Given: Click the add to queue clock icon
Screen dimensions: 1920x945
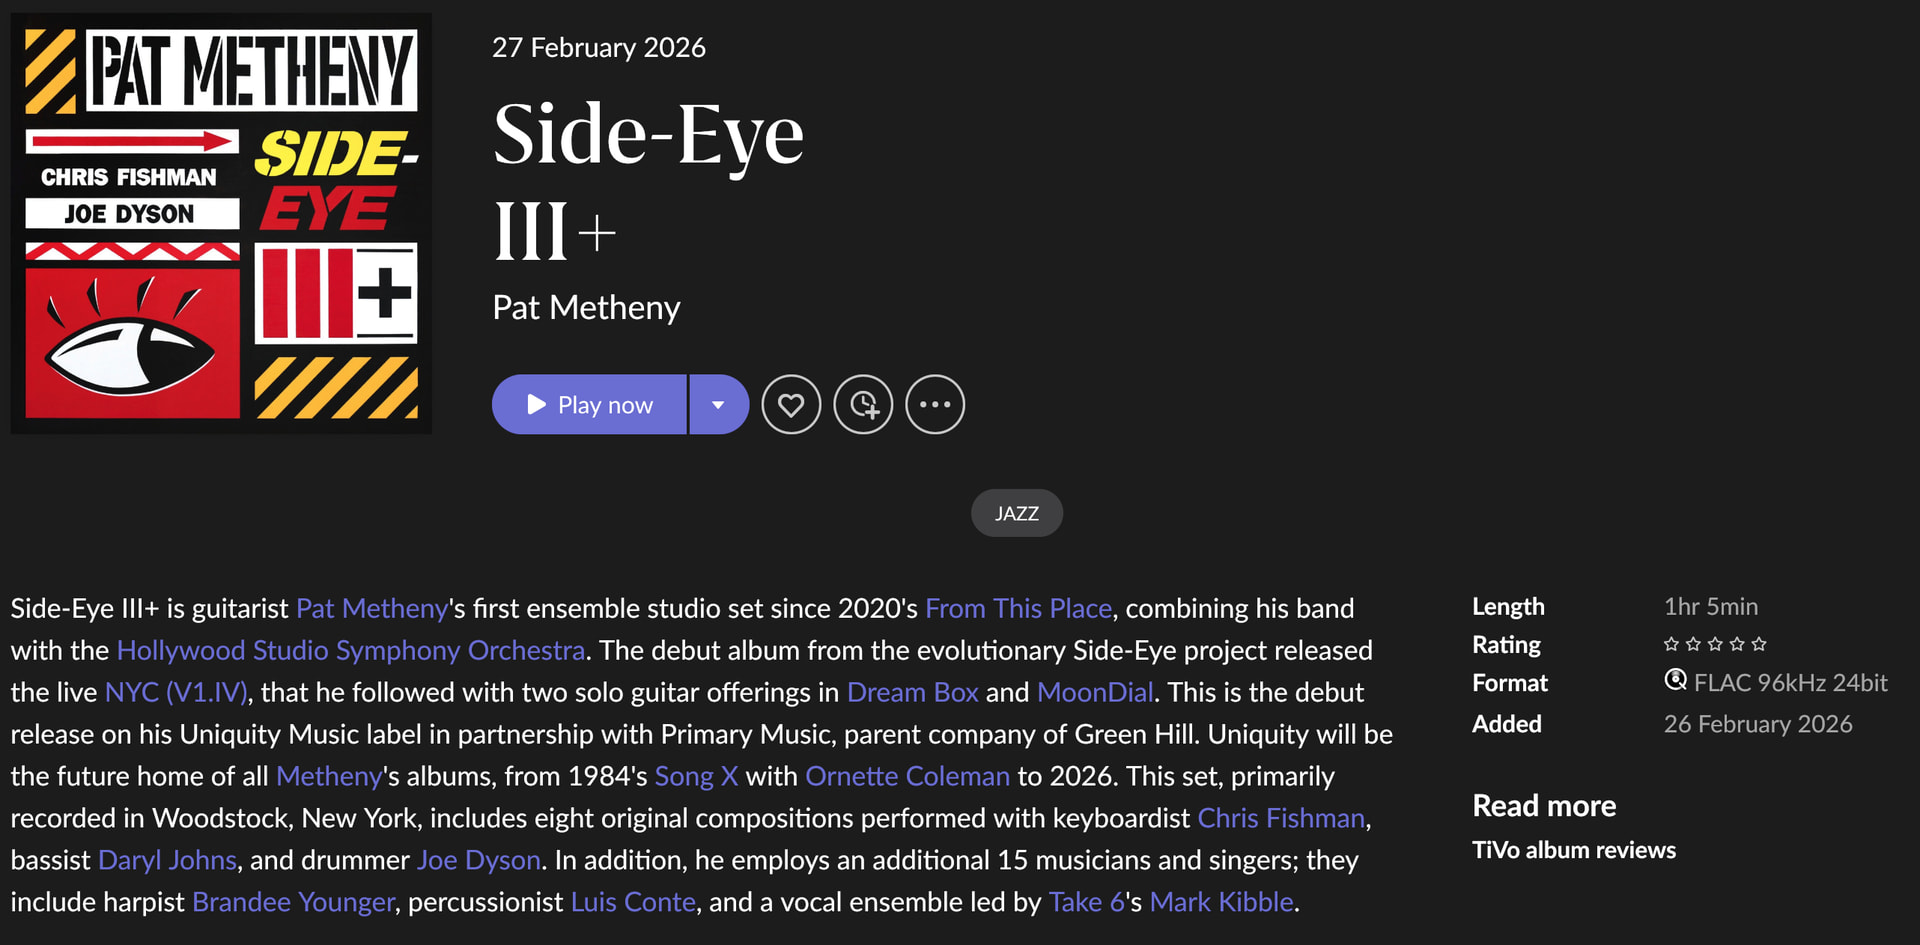Looking at the screenshot, I should (863, 405).
